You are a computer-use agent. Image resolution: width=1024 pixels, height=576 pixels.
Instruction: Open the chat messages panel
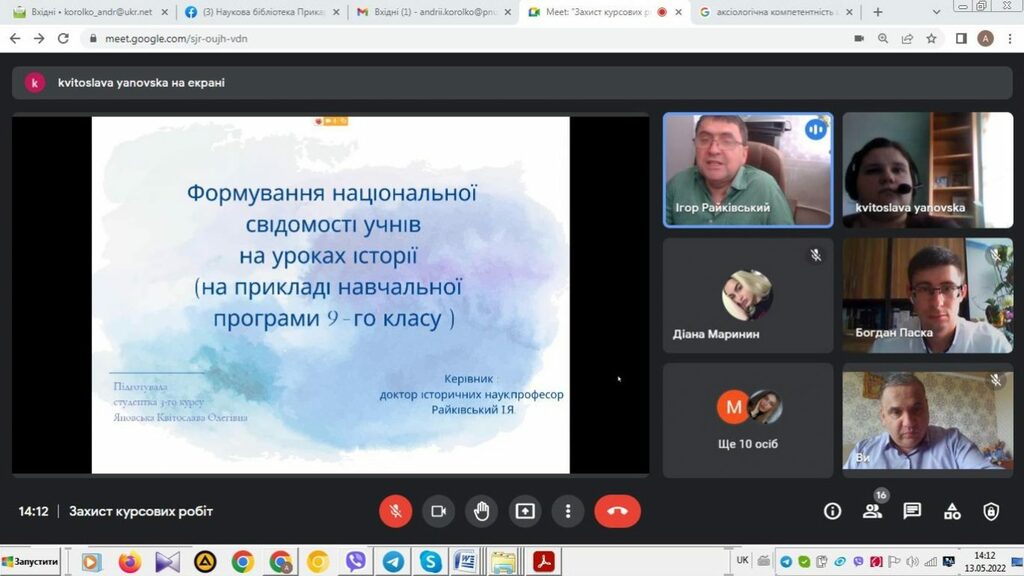click(912, 511)
